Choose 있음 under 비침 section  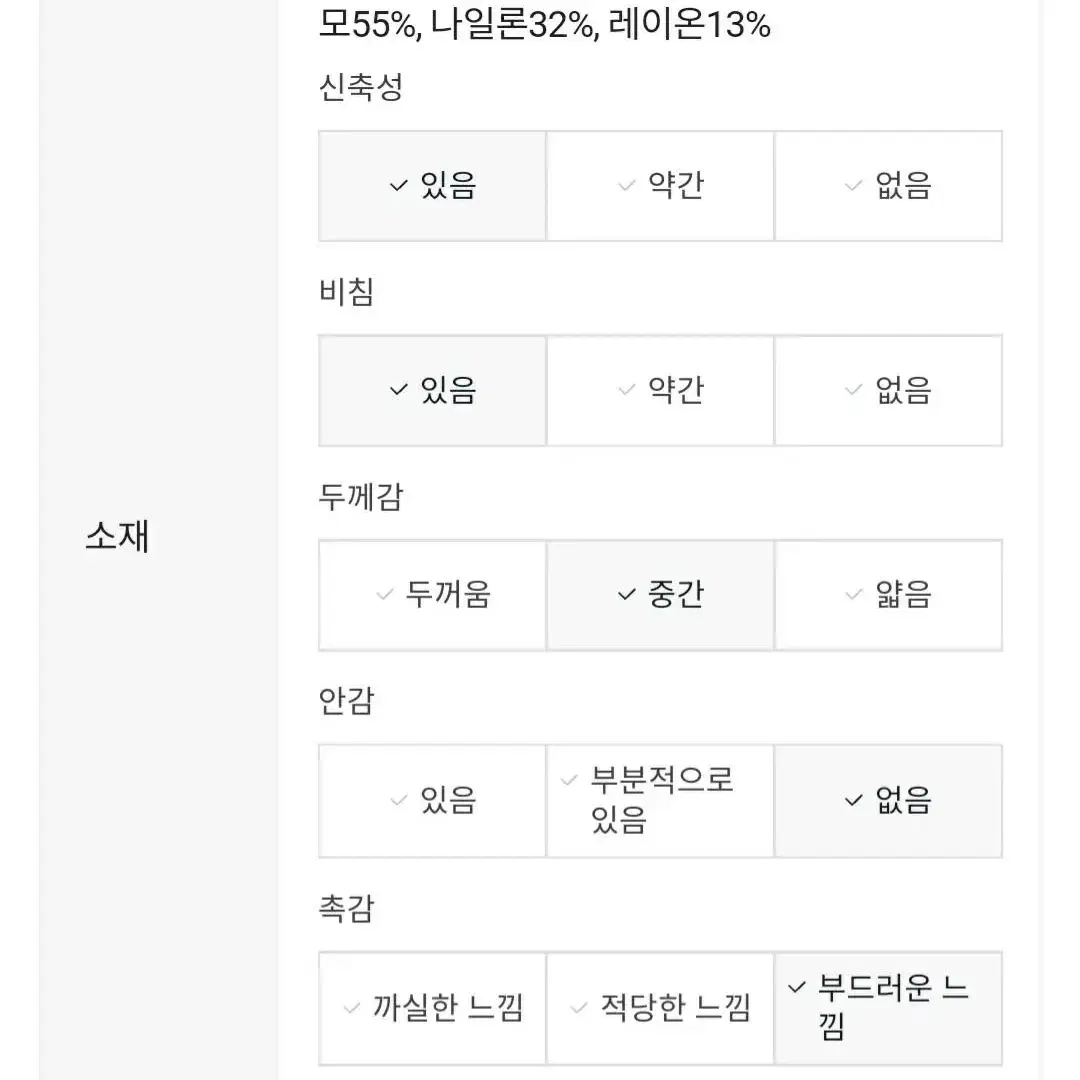point(433,391)
